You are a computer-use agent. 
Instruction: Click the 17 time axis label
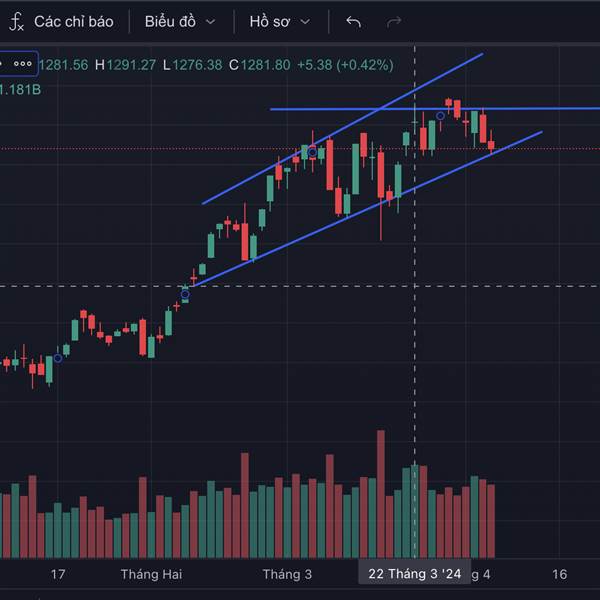pos(58,574)
